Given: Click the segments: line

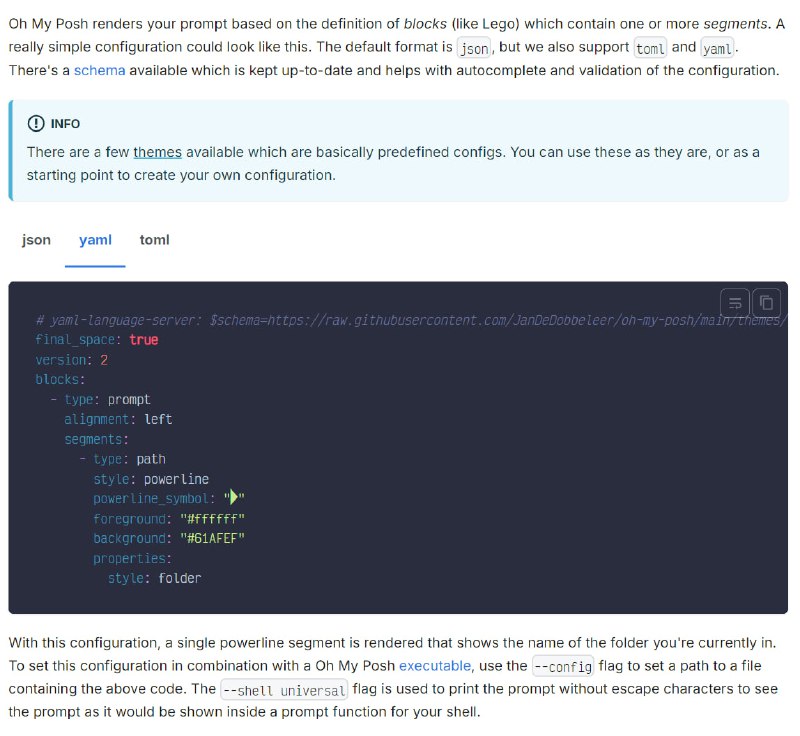Looking at the screenshot, I should (96, 439).
